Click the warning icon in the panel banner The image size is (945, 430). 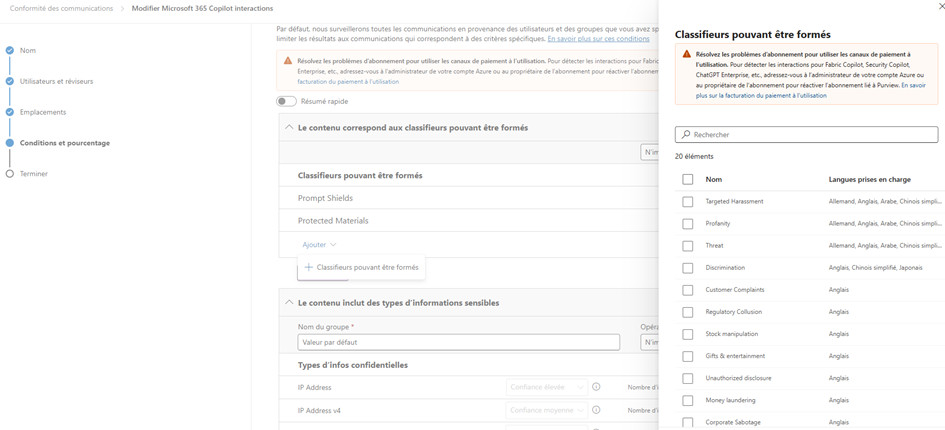click(x=686, y=54)
